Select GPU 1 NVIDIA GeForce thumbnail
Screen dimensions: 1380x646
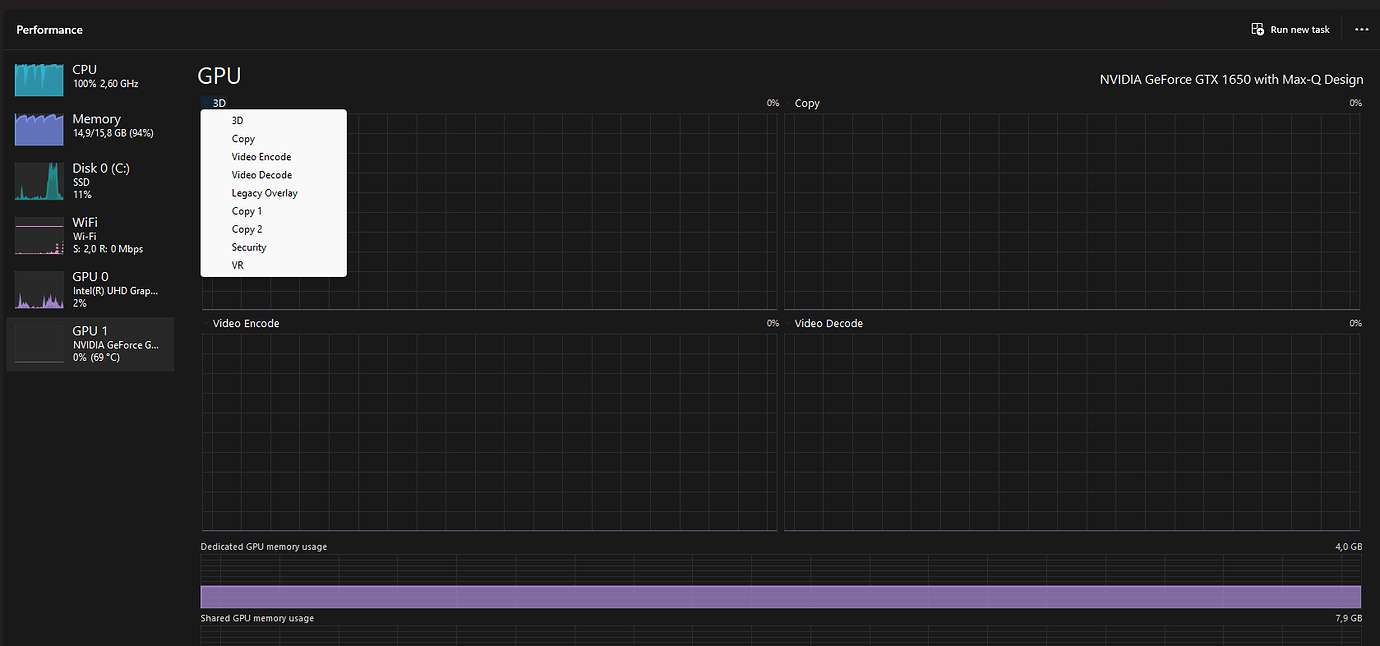(39, 344)
